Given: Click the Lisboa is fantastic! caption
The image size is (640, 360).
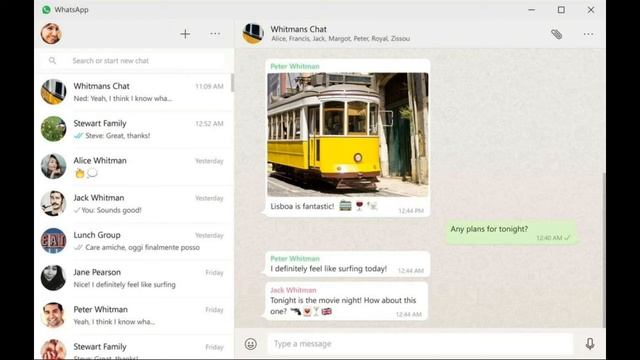Looking at the screenshot, I should 302,206.
